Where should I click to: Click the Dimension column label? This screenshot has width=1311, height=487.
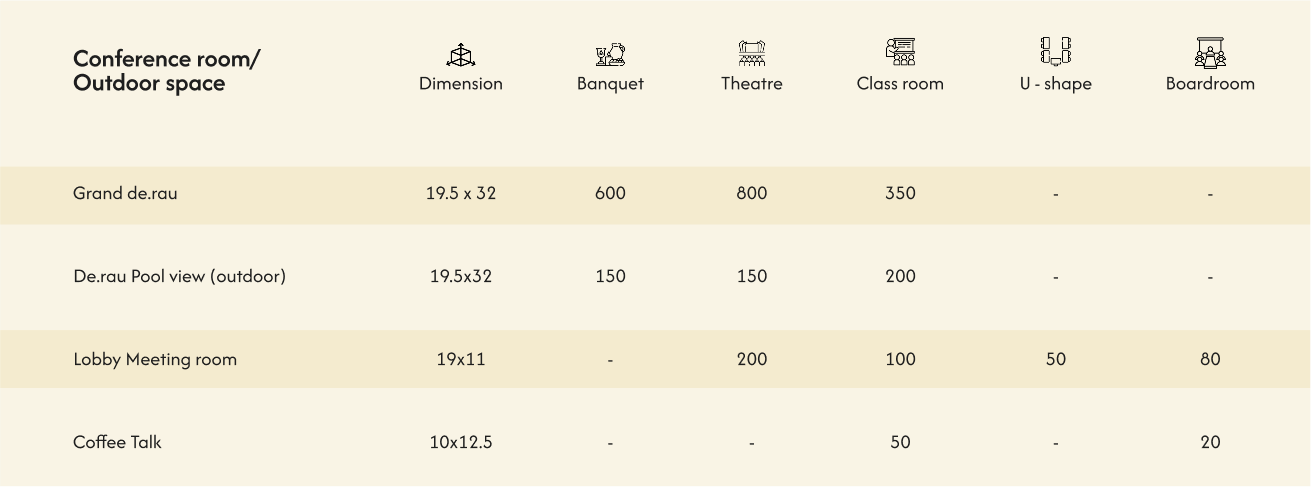460,84
